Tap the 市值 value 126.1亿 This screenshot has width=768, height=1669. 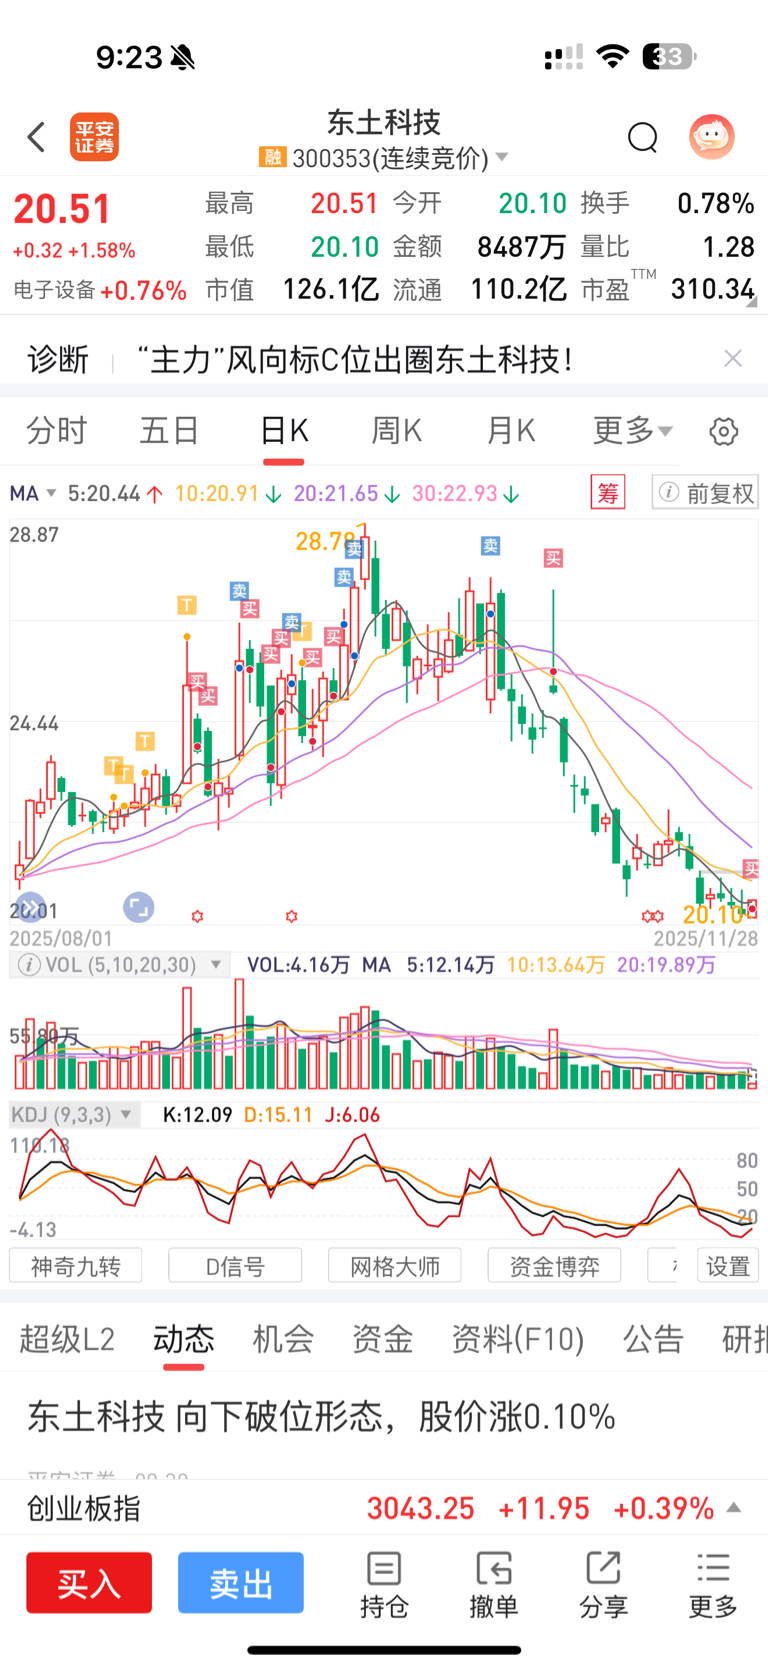click(x=331, y=289)
